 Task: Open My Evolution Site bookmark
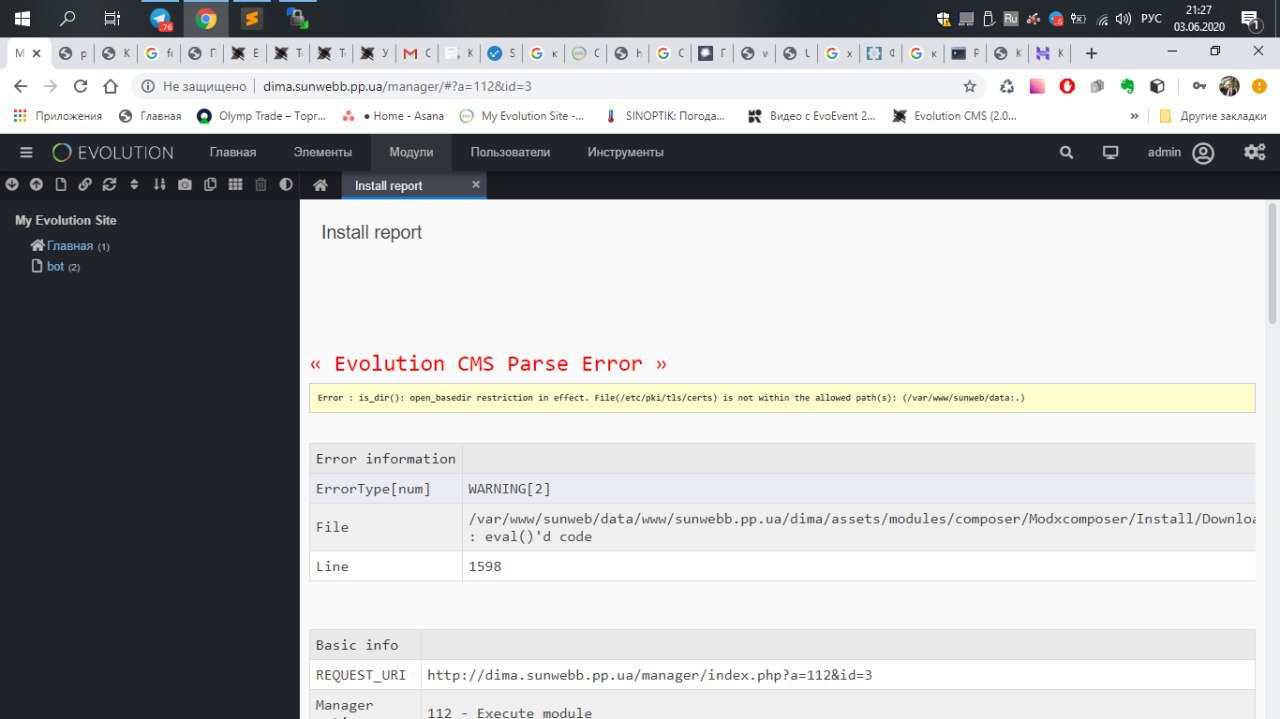click(x=523, y=116)
